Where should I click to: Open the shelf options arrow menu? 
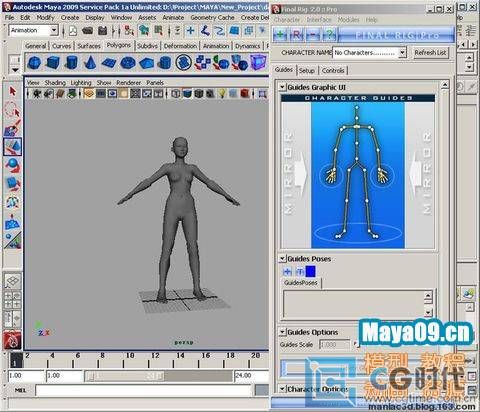point(15,70)
